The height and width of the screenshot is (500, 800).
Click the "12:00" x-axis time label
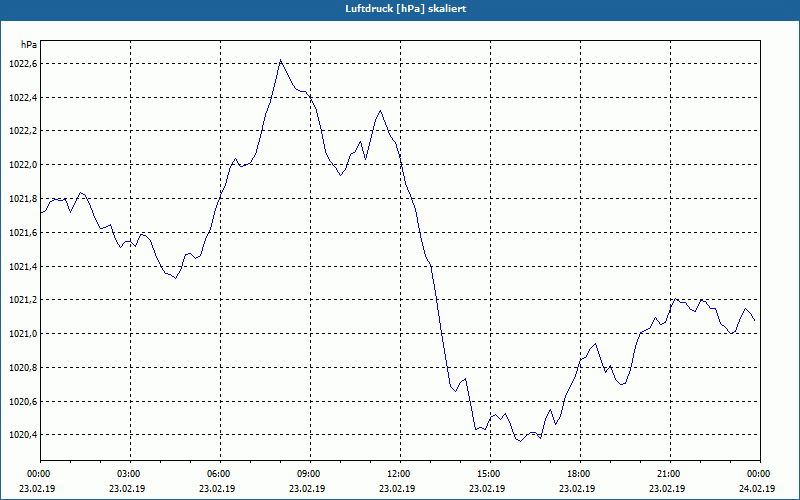pyautogui.click(x=397, y=474)
